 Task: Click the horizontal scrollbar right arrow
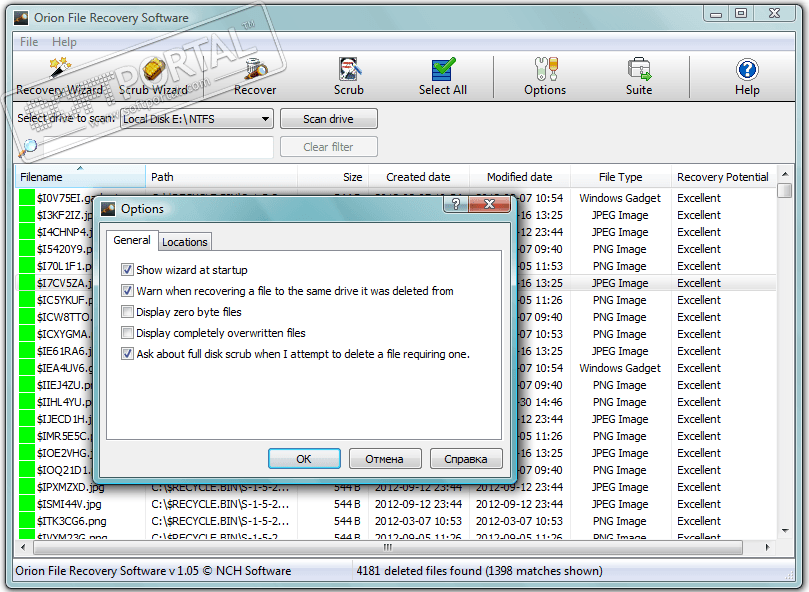point(767,547)
